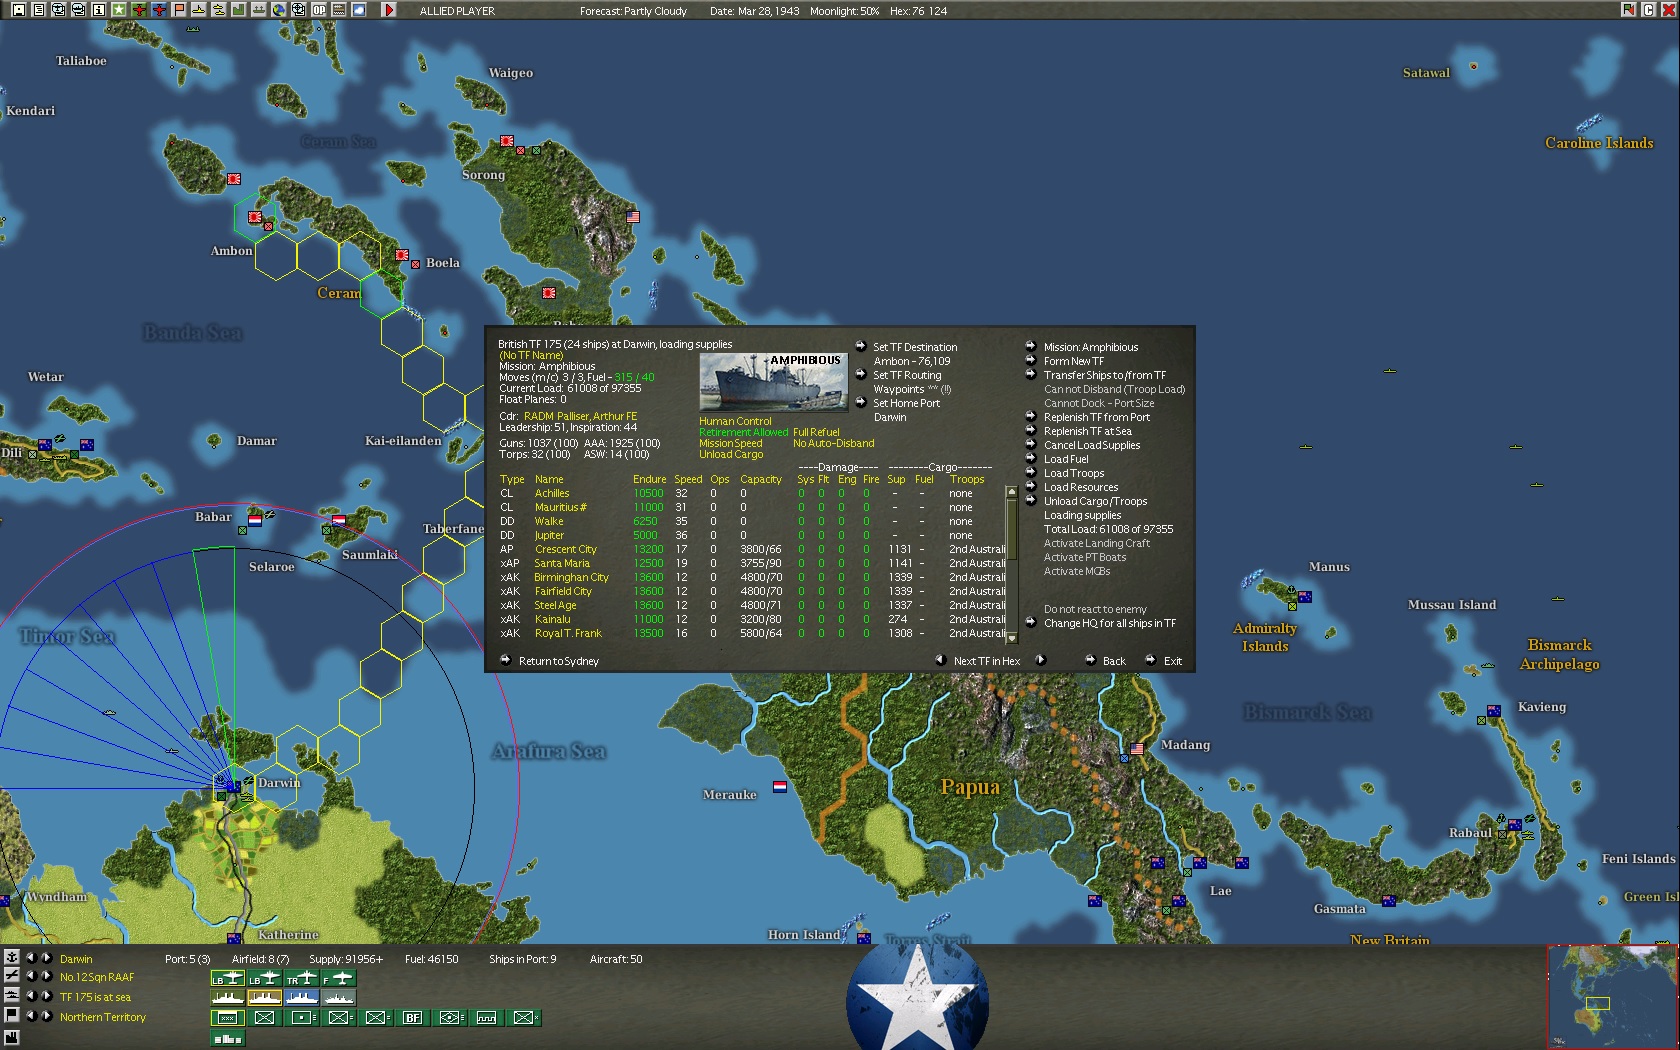Select Replenish TF from Port option
Viewport: 1680px width, 1050px height.
(1096, 417)
